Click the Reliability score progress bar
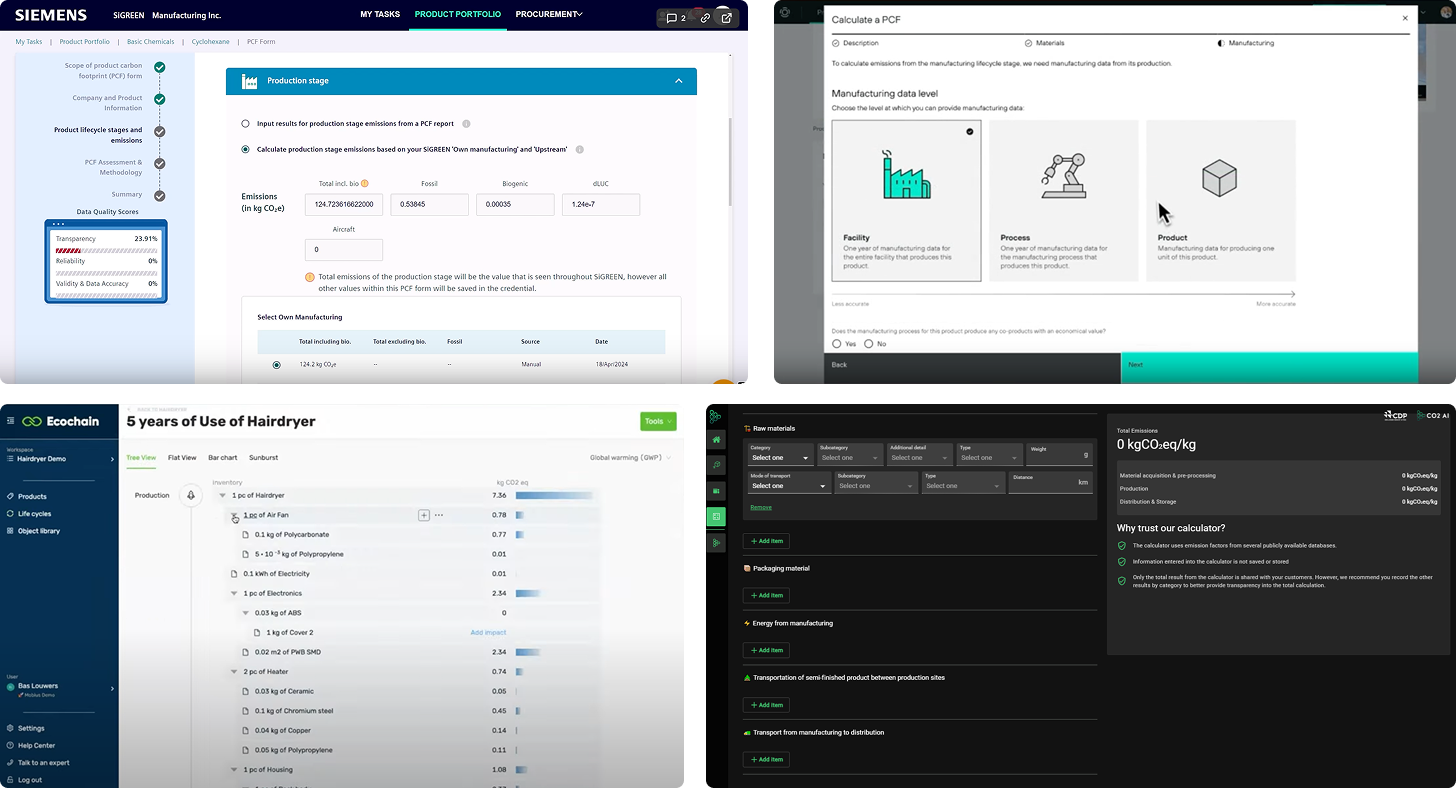 click(106, 273)
